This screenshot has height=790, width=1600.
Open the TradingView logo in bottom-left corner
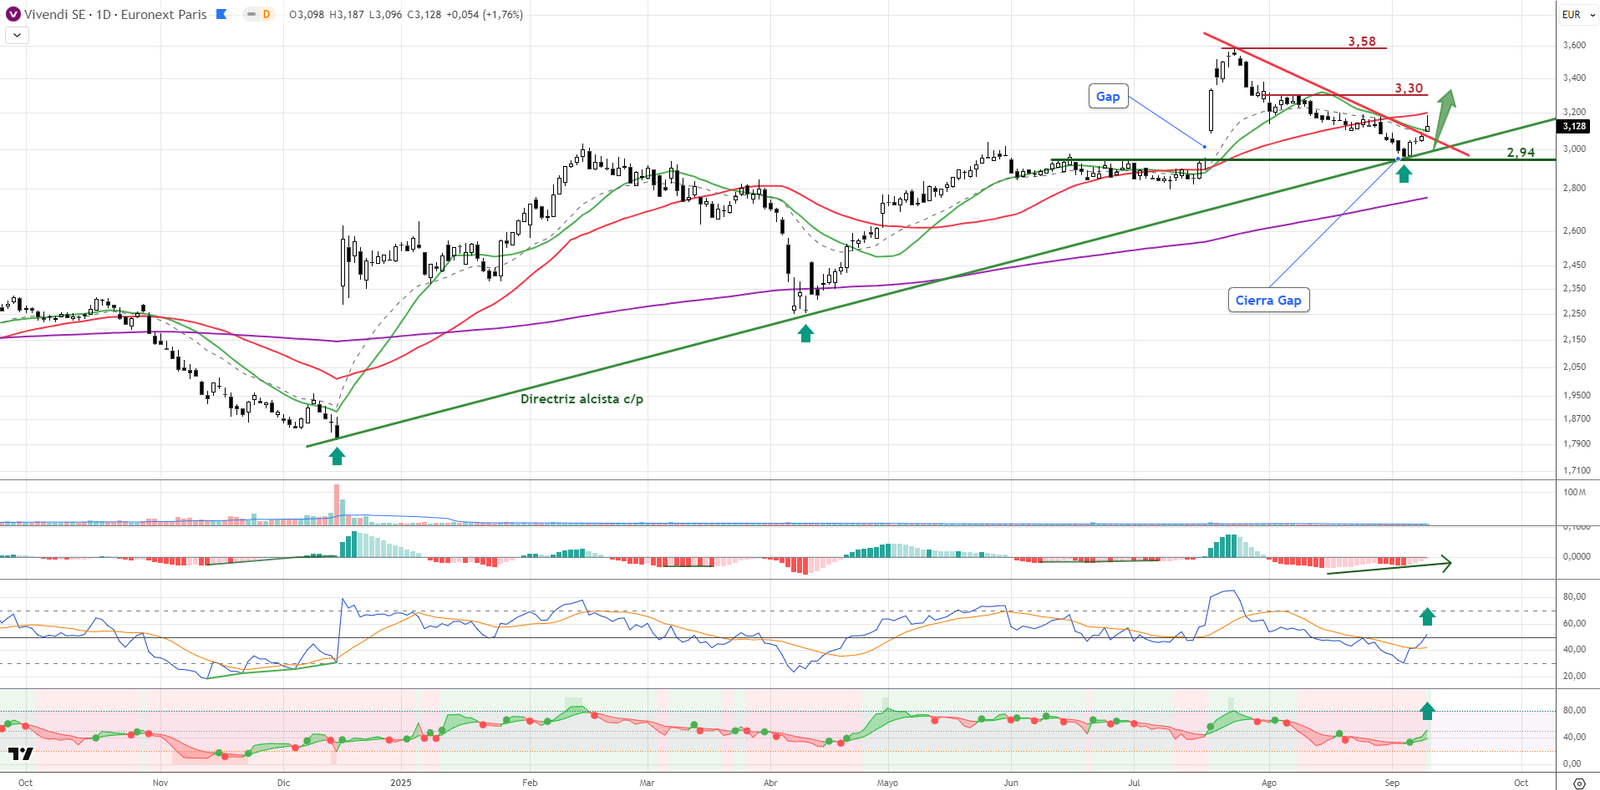click(20, 754)
